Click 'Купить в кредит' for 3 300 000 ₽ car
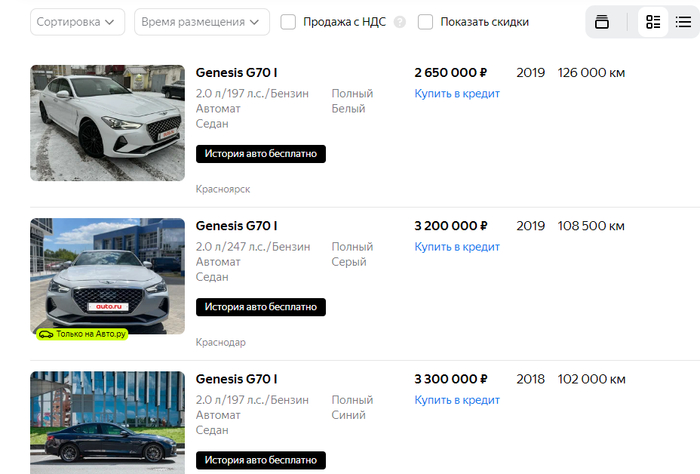 tap(457, 400)
